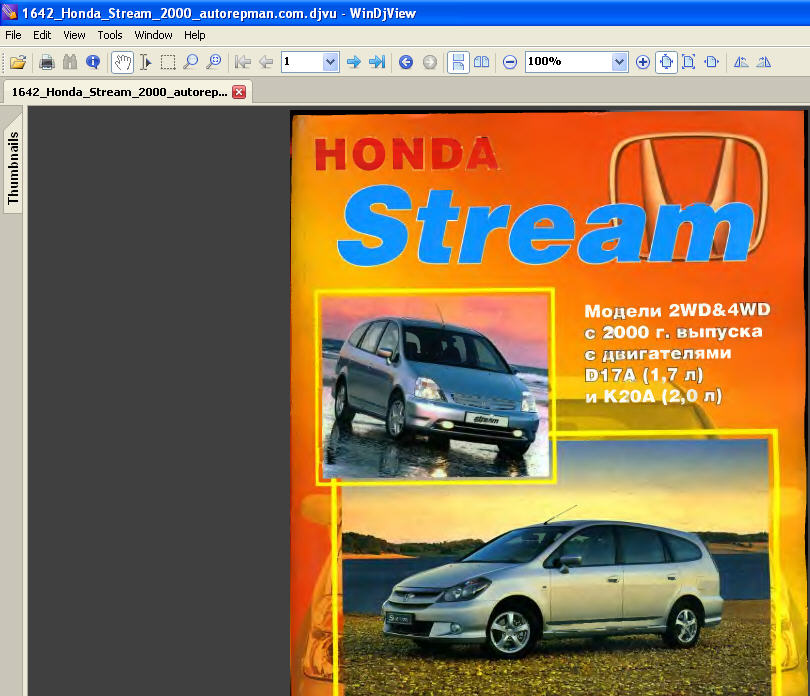Viewport: 810px width, 696px height.
Task: Rotate the page clockwise
Action: pos(764,62)
